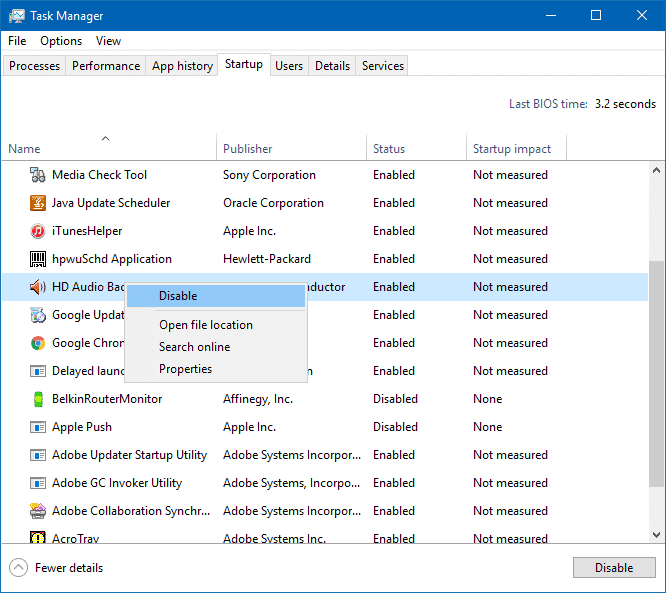Click the BelkinRouterMonitor green icon
The image size is (666, 593).
38,399
